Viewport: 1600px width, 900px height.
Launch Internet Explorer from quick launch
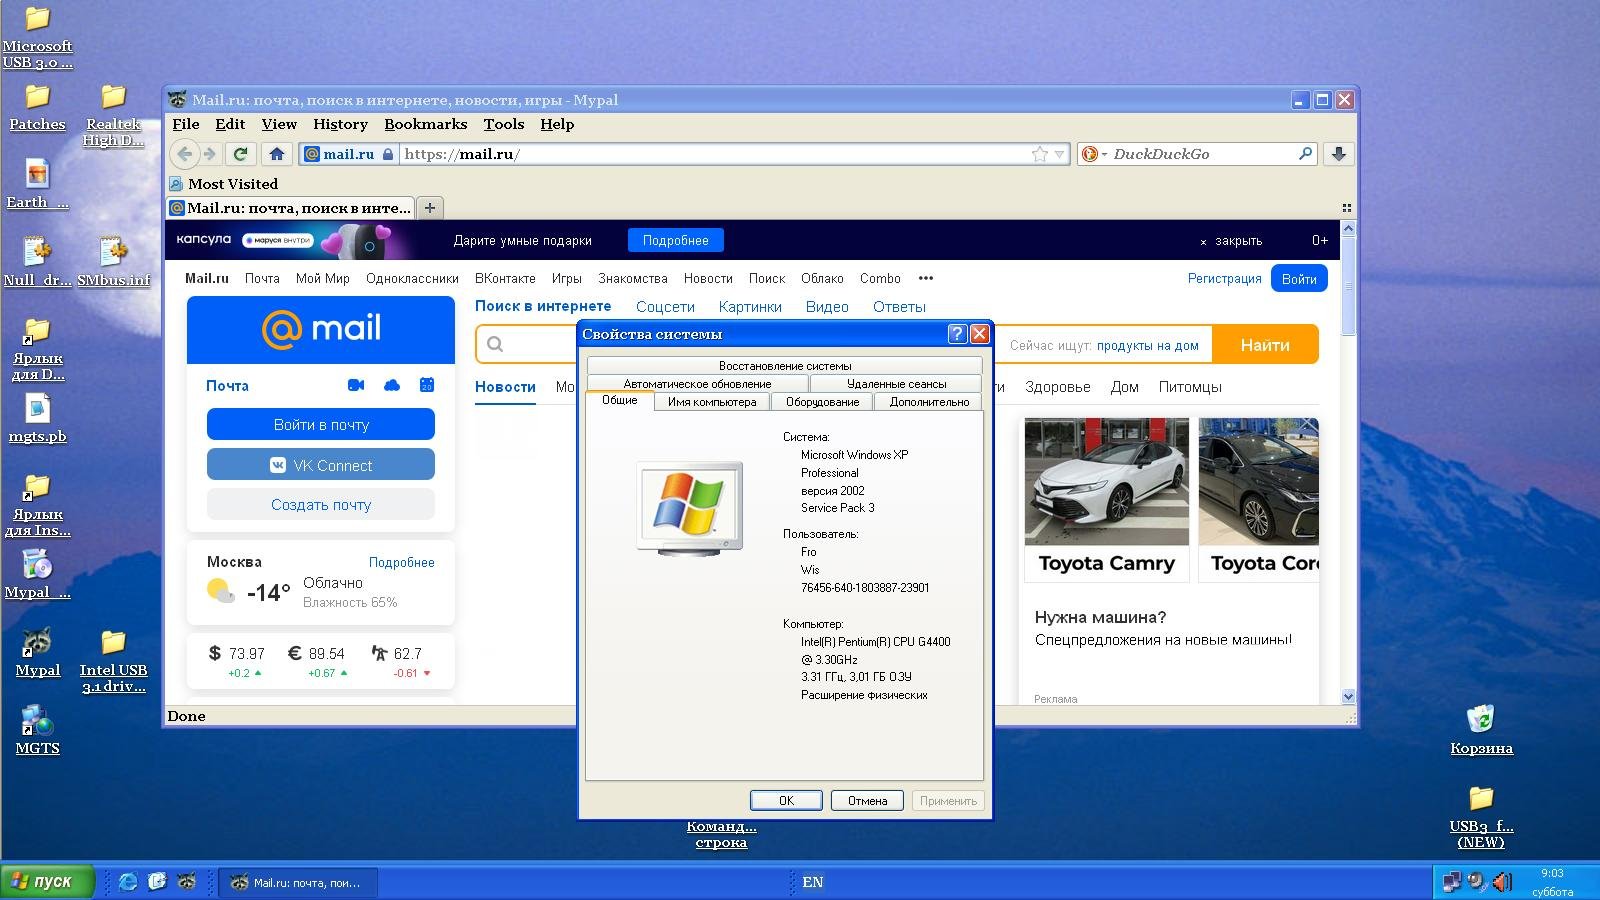coord(128,882)
